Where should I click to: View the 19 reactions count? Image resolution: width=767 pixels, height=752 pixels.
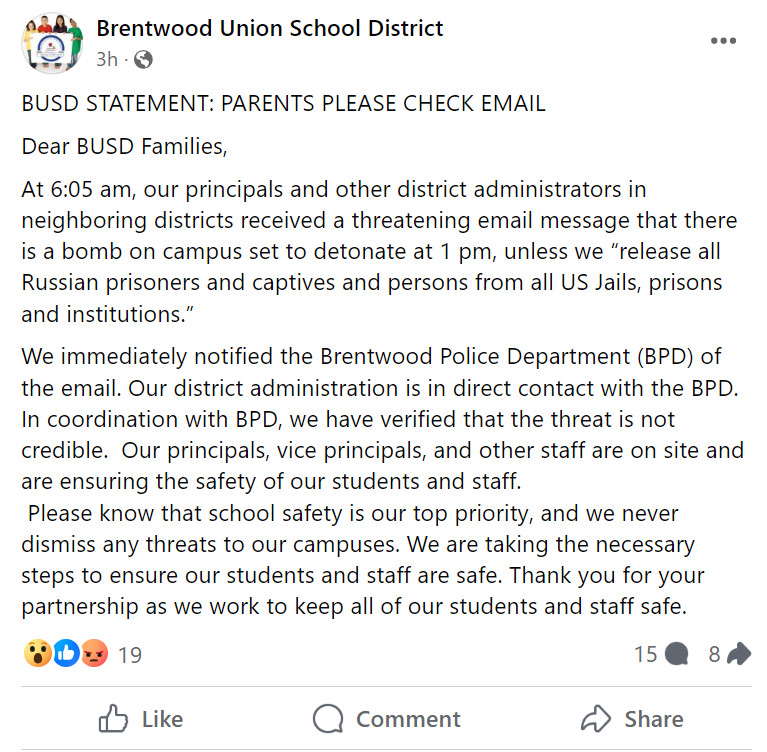[x=130, y=655]
